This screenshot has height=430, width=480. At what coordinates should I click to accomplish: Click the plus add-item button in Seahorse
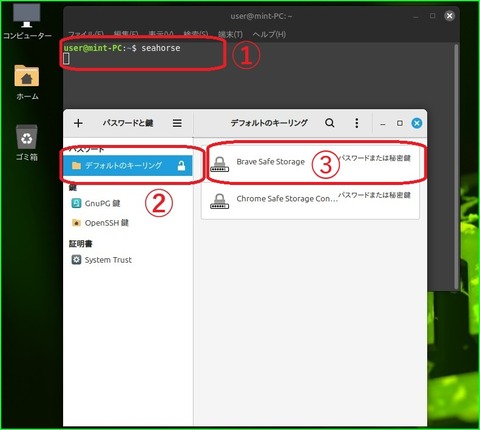78,123
